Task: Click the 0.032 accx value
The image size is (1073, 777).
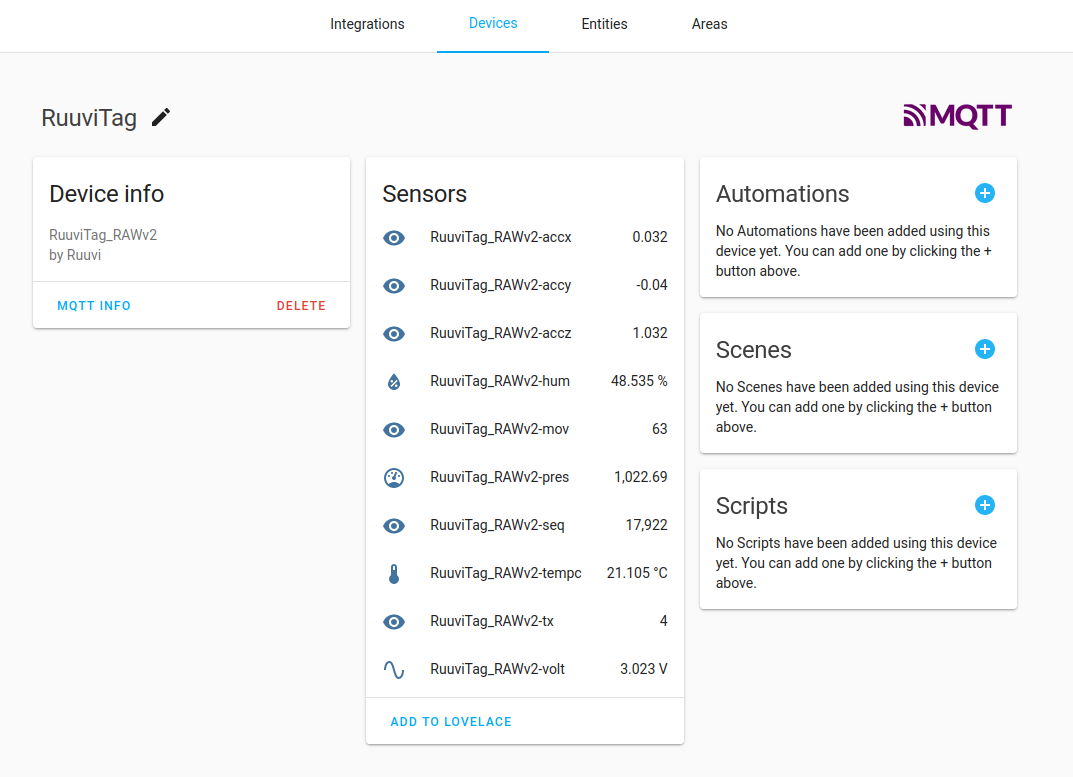Action: 649,237
